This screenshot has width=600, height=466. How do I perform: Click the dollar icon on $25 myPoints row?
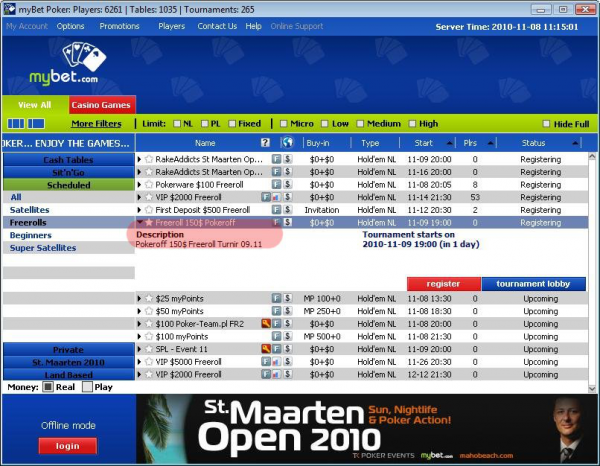click(288, 298)
